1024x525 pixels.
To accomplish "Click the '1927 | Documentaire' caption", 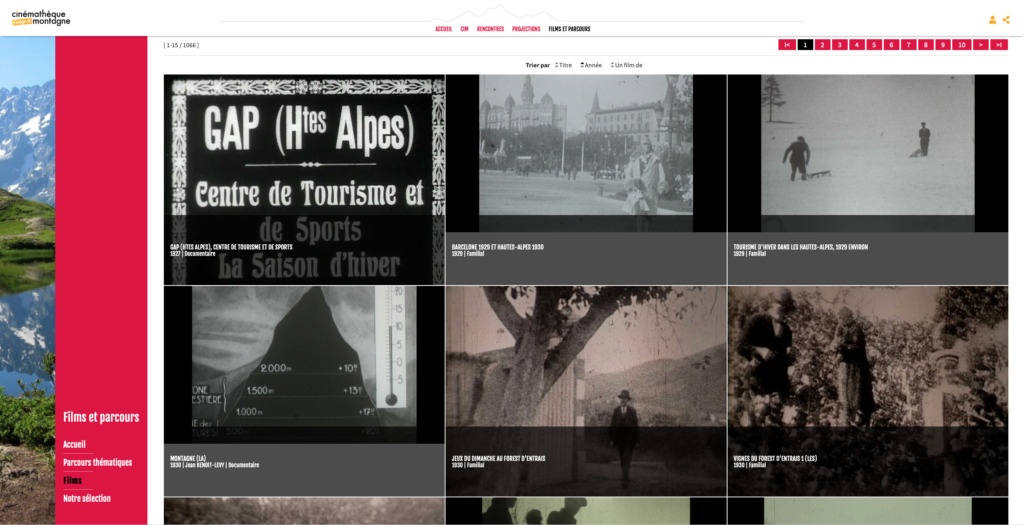I will (193, 253).
